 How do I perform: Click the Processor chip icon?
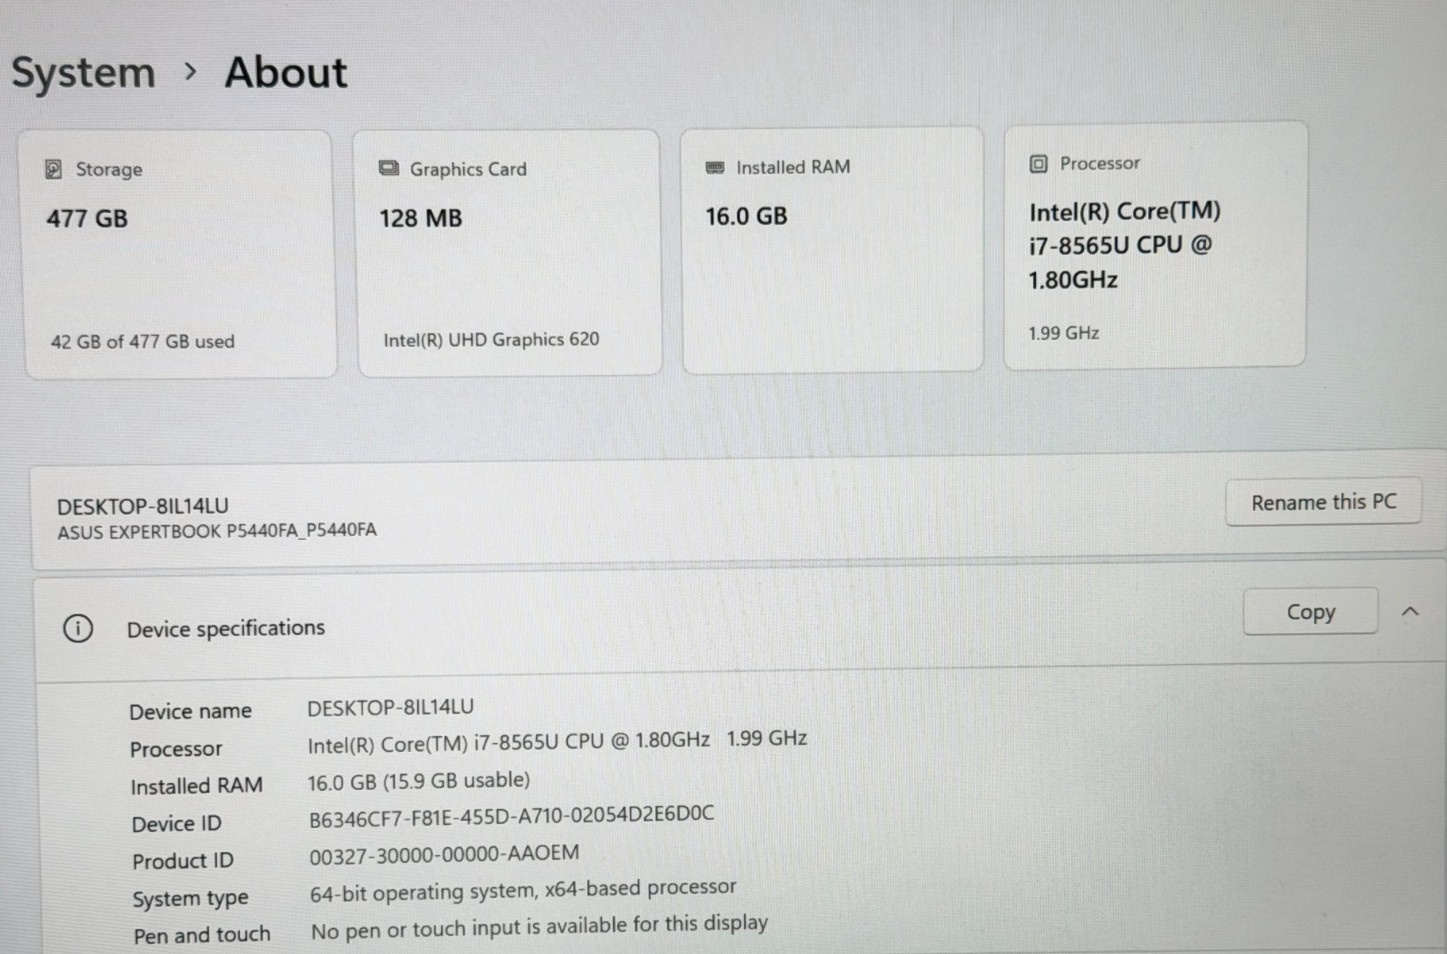[x=1039, y=163]
